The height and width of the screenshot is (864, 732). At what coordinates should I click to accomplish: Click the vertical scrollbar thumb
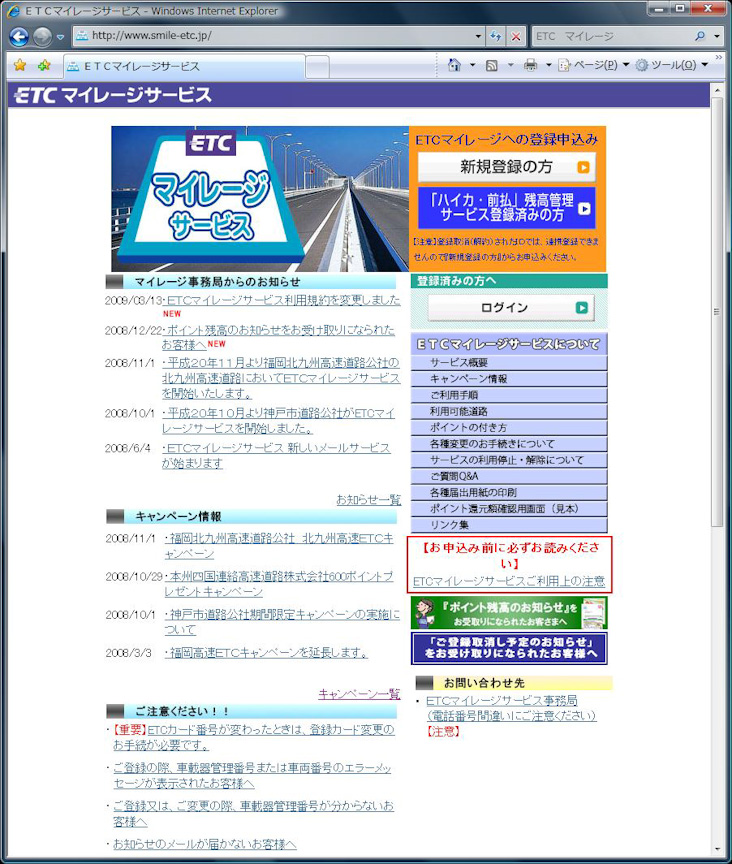[x=717, y=311]
